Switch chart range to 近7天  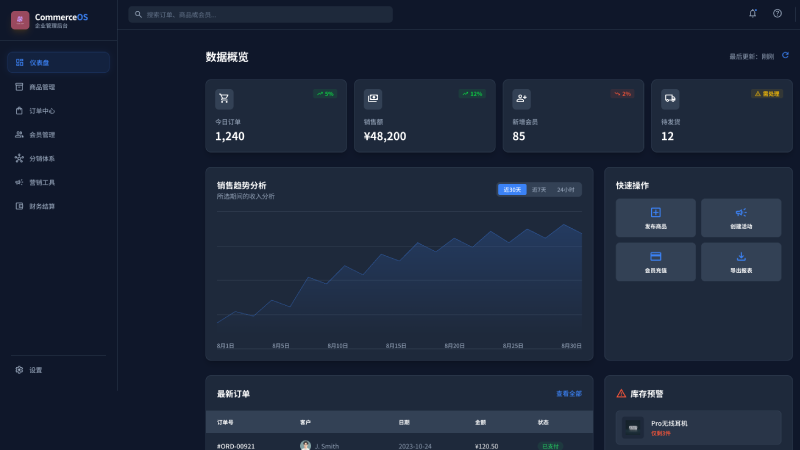tap(539, 189)
